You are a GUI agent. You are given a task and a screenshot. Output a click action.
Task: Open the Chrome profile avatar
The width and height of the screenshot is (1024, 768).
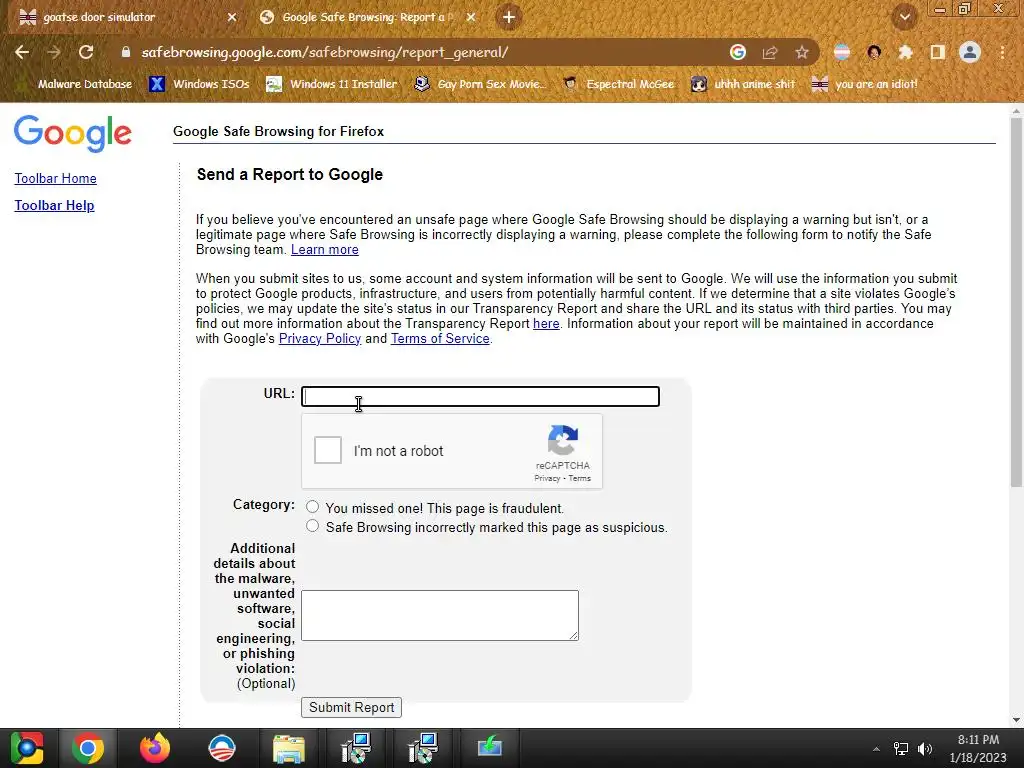pos(970,52)
